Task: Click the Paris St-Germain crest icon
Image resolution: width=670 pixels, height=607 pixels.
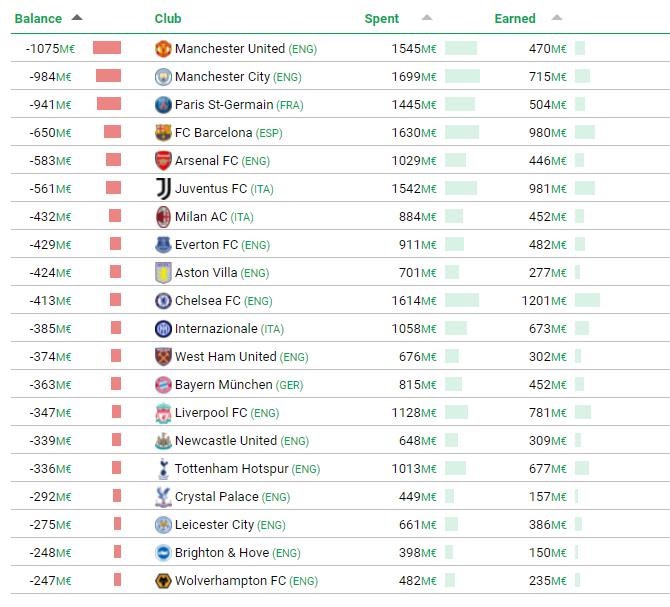Action: click(x=164, y=105)
